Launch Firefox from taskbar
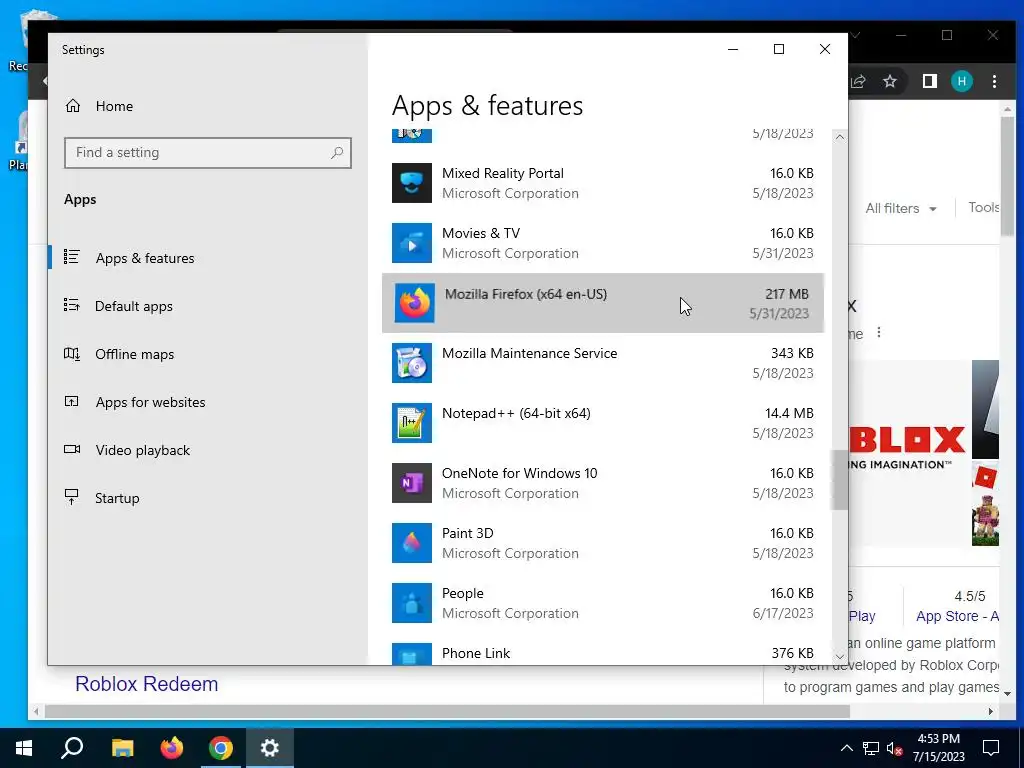 (172, 748)
